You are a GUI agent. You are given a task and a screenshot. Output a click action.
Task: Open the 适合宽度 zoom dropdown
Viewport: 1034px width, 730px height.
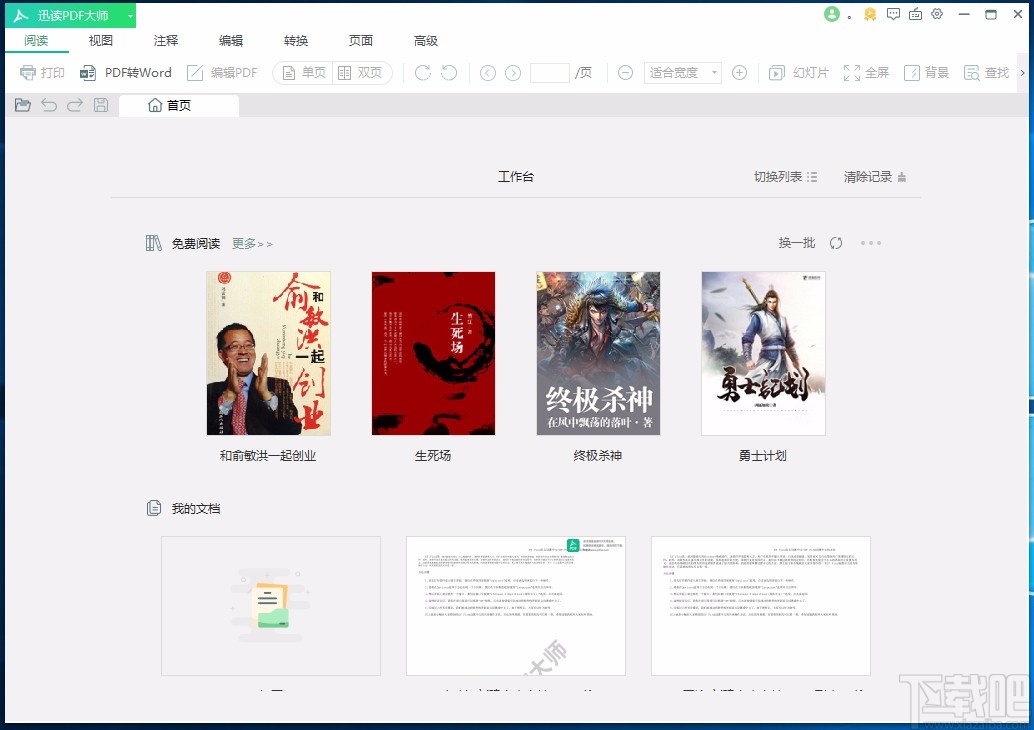pyautogui.click(x=683, y=73)
